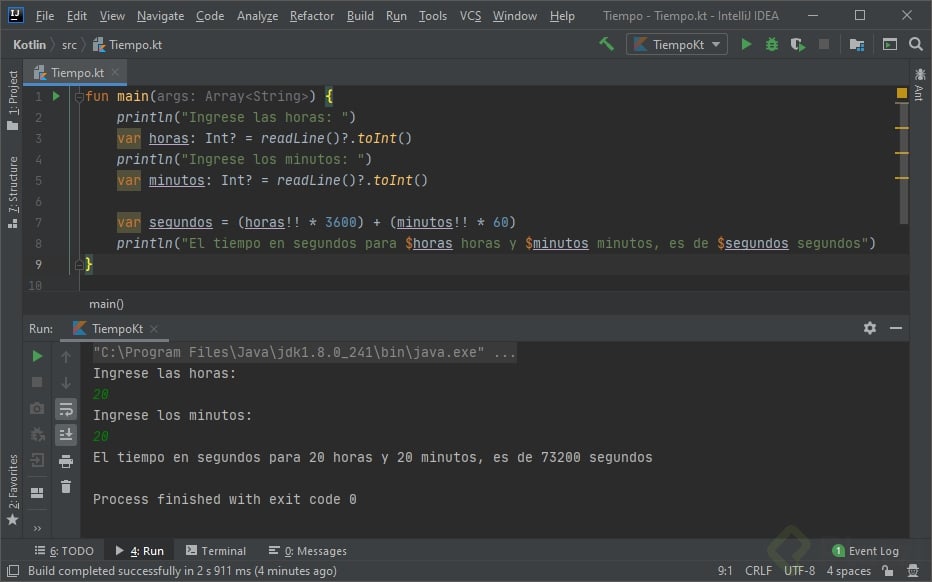Change the CRLF line separator

(x=758, y=571)
